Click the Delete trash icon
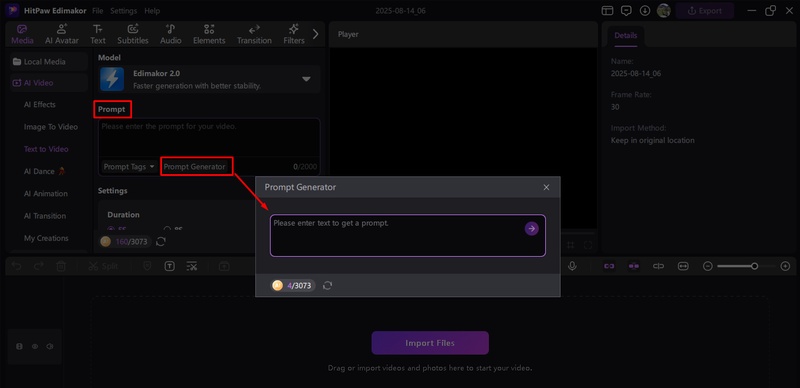 (61, 266)
